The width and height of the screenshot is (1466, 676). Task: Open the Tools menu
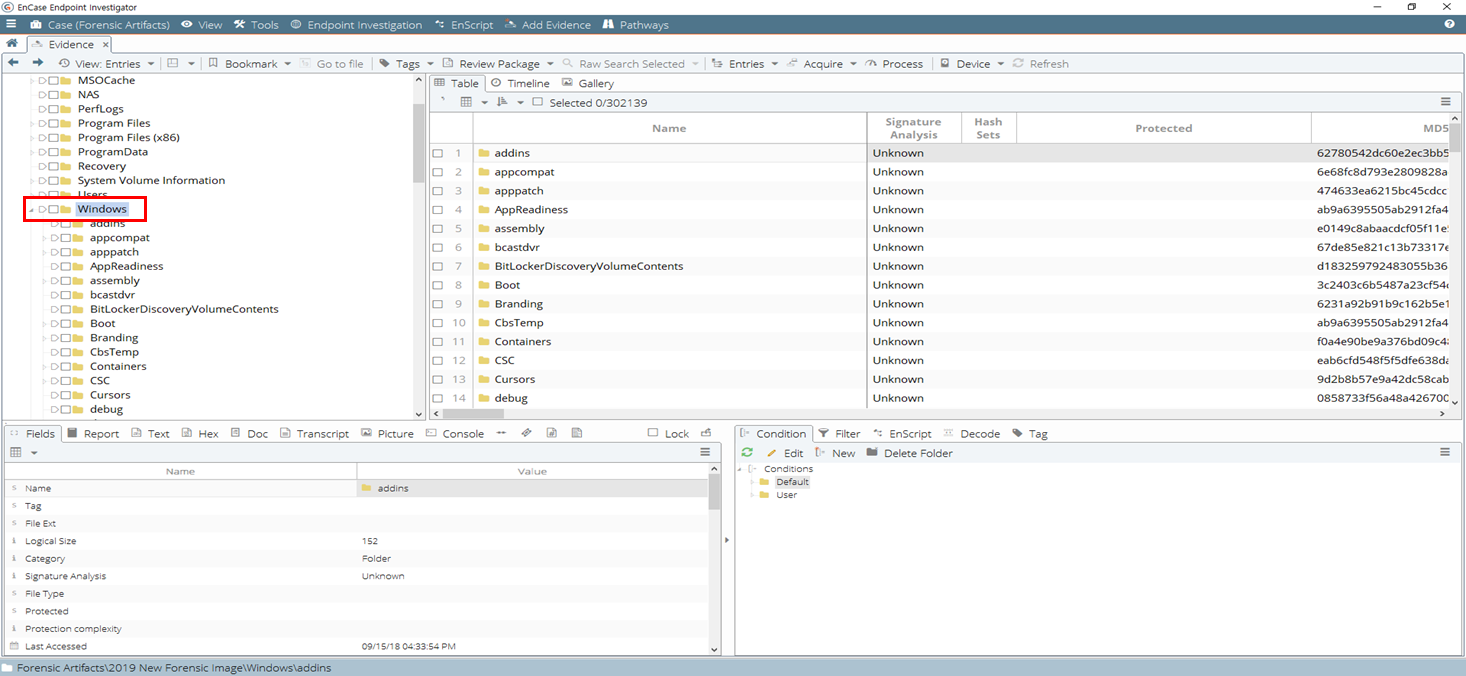(x=256, y=24)
